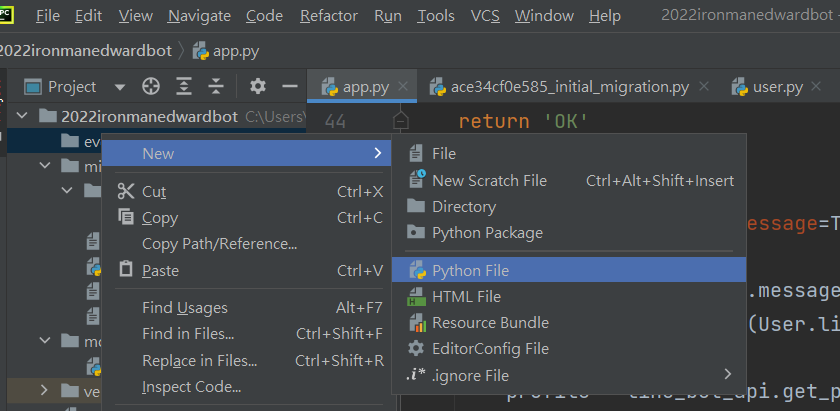840x411 pixels.
Task: Open the Window menu
Action: 544,16
